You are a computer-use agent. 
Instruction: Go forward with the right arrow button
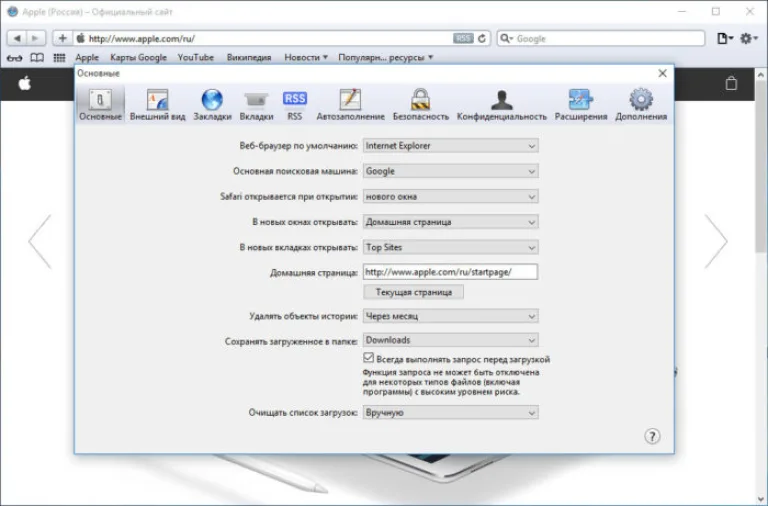pos(36,38)
